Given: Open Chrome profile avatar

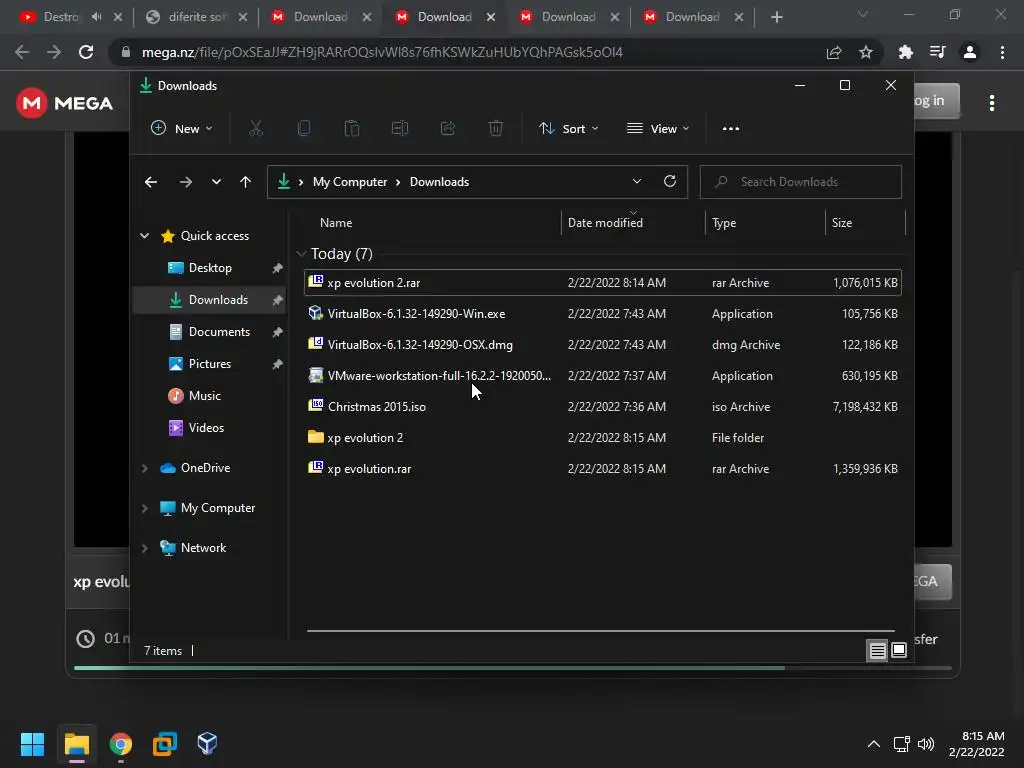Looking at the screenshot, I should 970,52.
